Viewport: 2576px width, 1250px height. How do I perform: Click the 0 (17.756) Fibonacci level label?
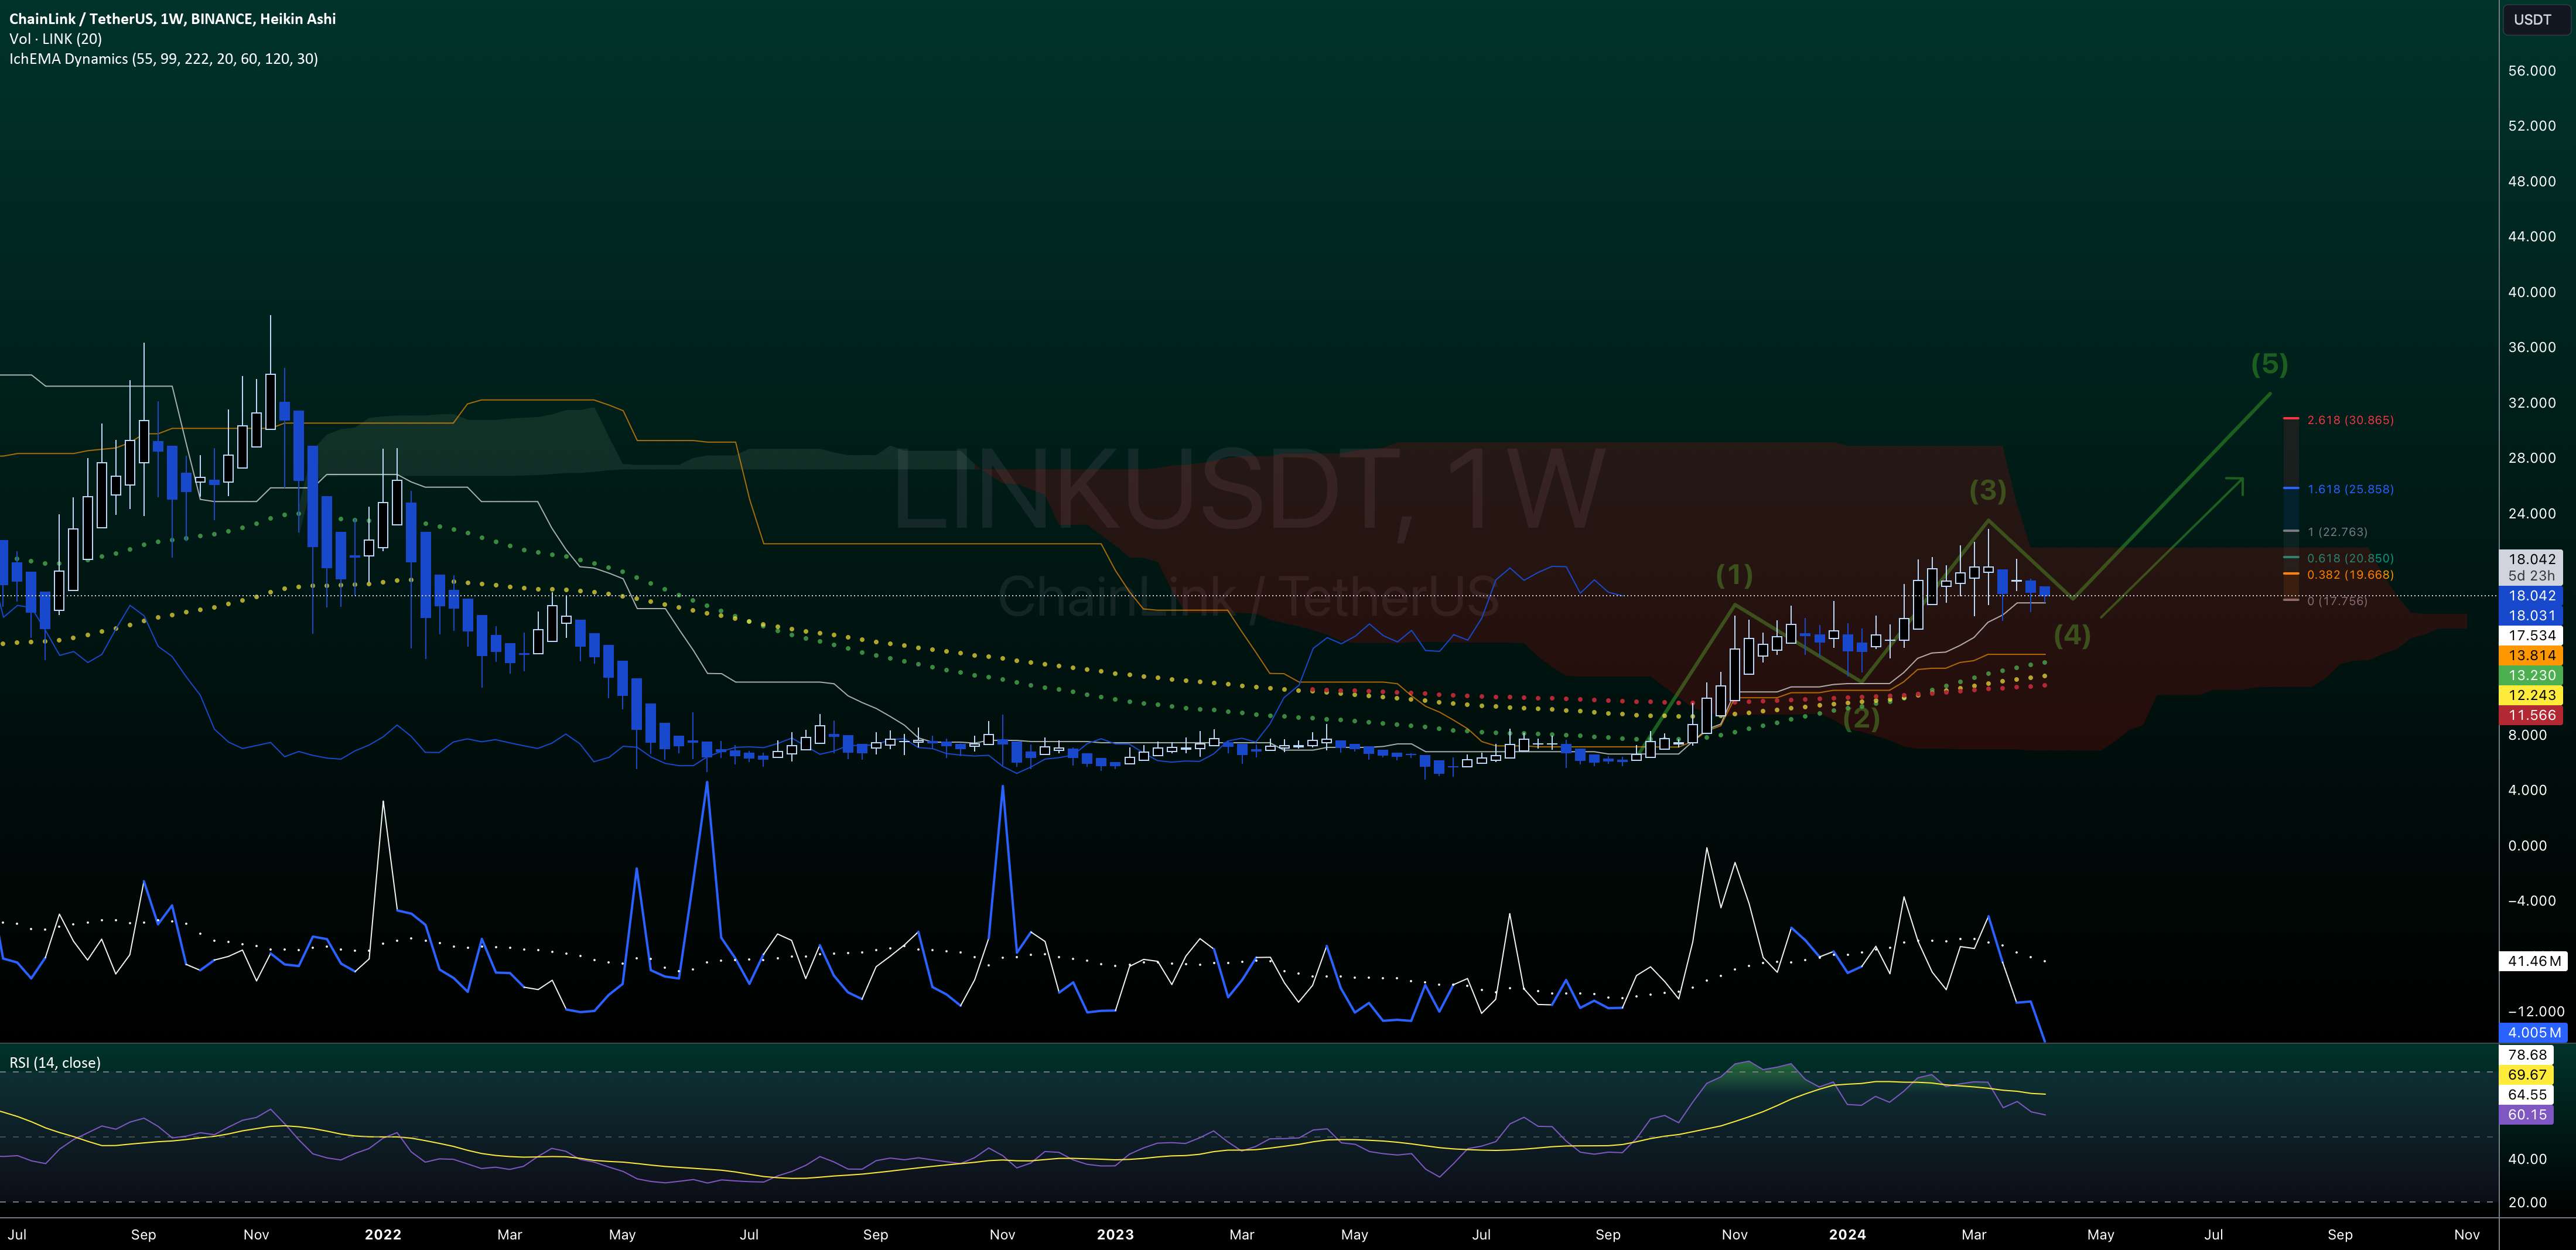click(x=2337, y=601)
